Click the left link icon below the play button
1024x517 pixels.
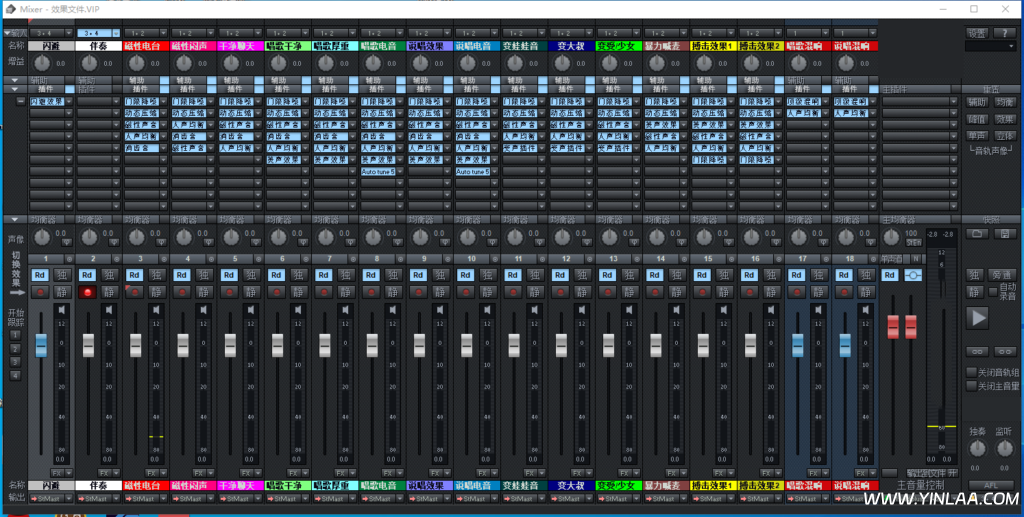(976, 351)
